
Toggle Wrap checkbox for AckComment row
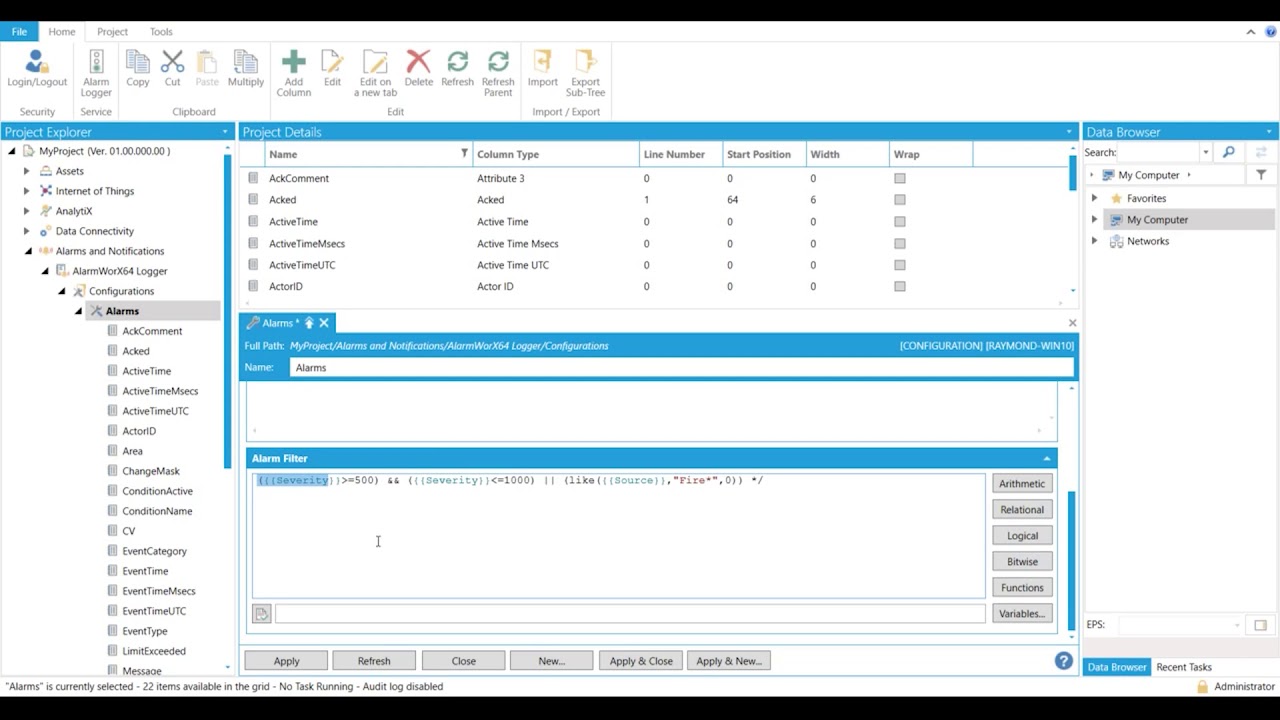point(900,179)
